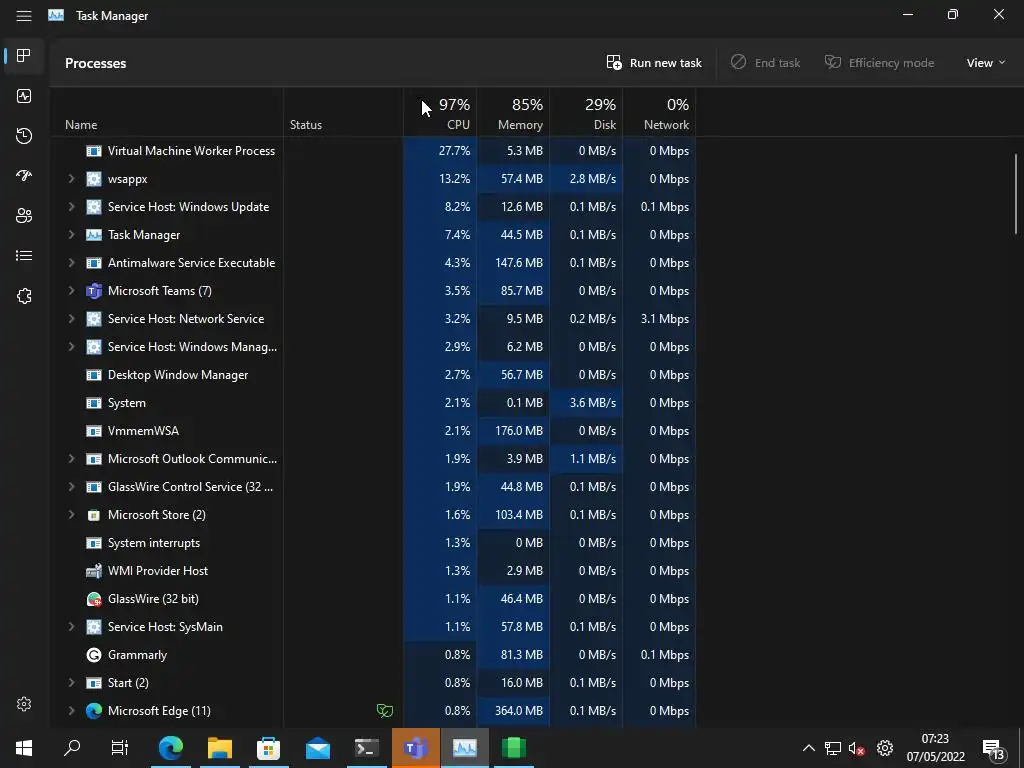Open Task View on the taskbar
Screen dimensions: 1024x768
tap(120, 748)
